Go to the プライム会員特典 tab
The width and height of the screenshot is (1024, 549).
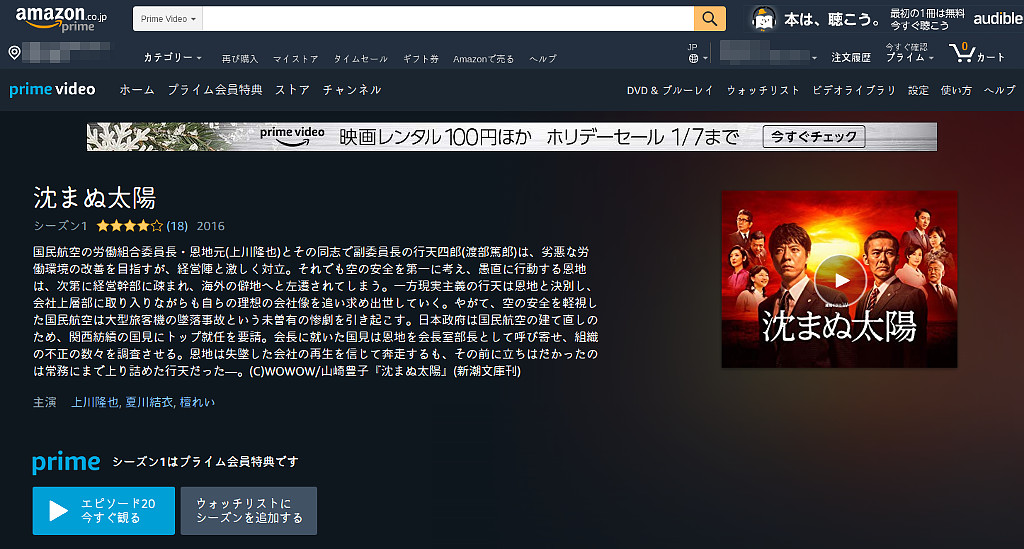click(x=215, y=90)
